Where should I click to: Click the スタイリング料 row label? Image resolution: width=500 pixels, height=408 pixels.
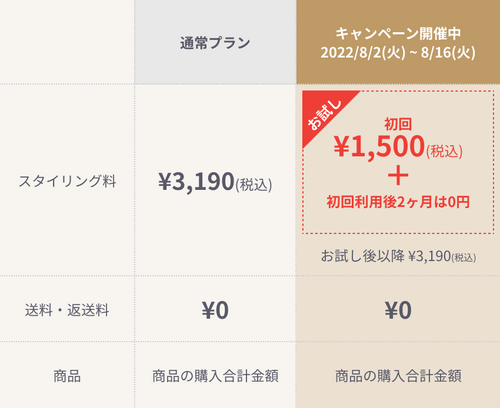tap(67, 181)
